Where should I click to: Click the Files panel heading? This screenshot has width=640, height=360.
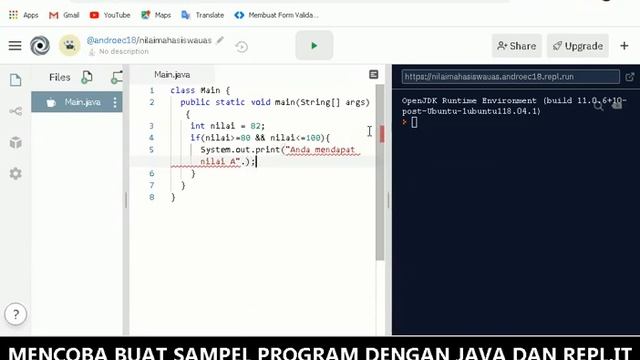[x=60, y=77]
